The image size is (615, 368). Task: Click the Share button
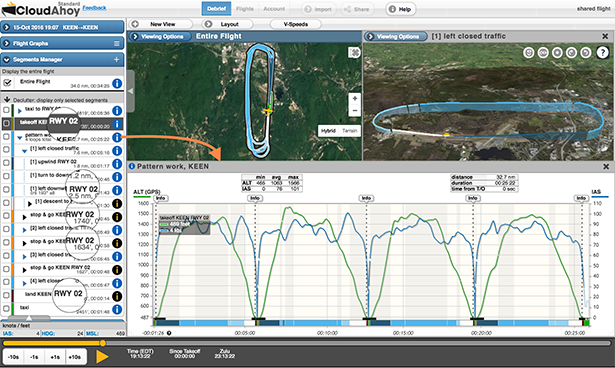357,9
